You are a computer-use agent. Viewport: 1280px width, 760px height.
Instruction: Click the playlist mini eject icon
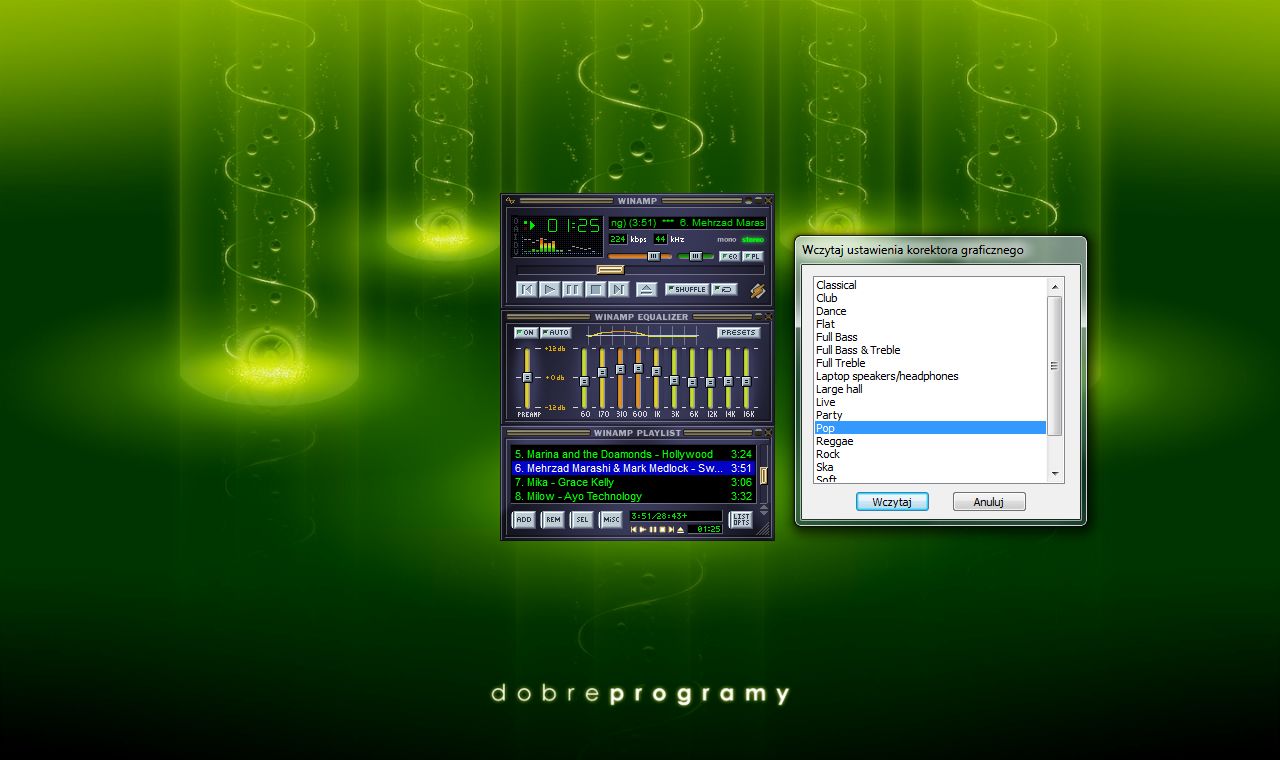point(681,529)
